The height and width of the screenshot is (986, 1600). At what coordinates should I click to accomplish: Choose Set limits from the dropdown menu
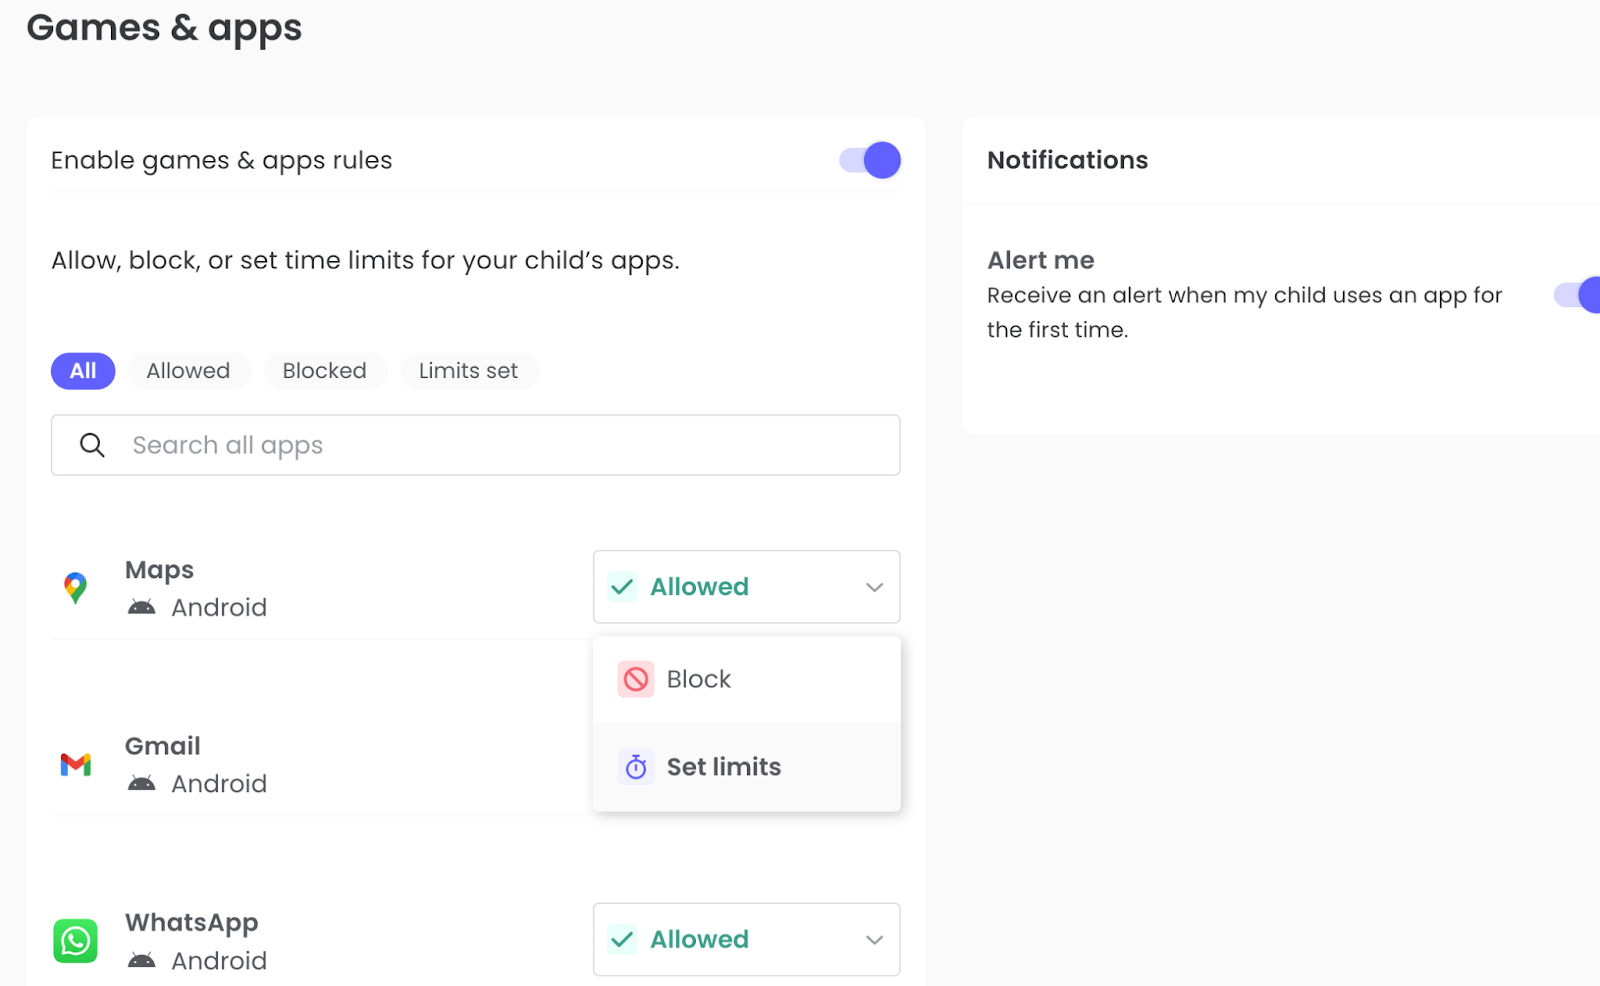(x=746, y=767)
